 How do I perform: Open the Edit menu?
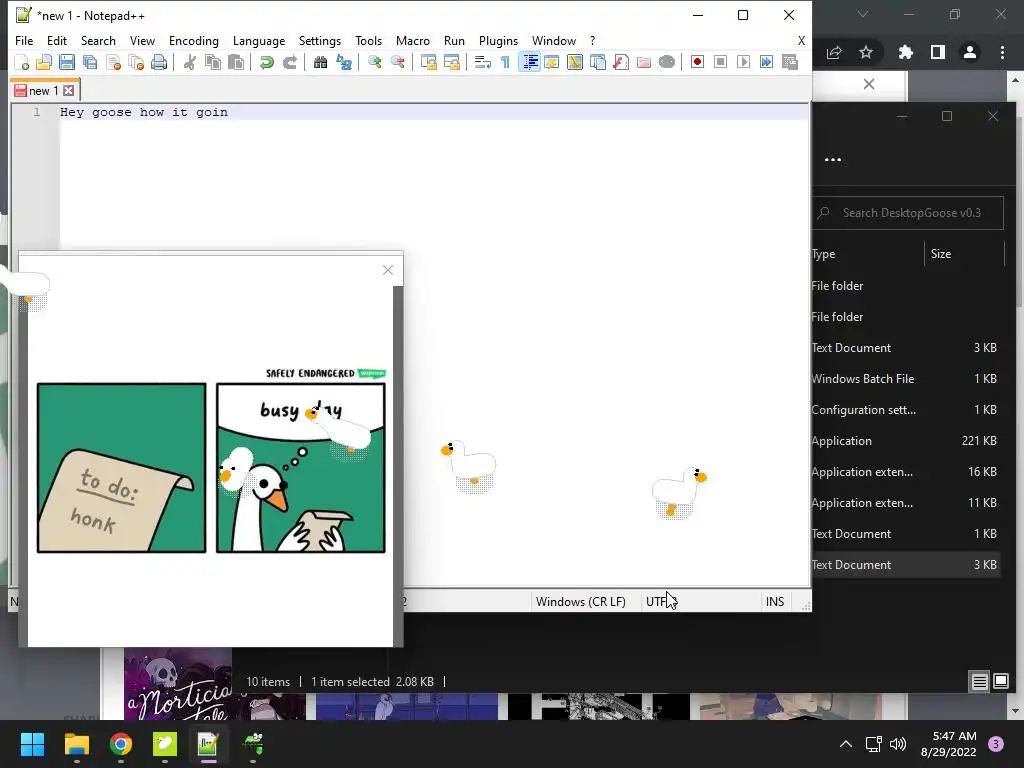tap(57, 40)
